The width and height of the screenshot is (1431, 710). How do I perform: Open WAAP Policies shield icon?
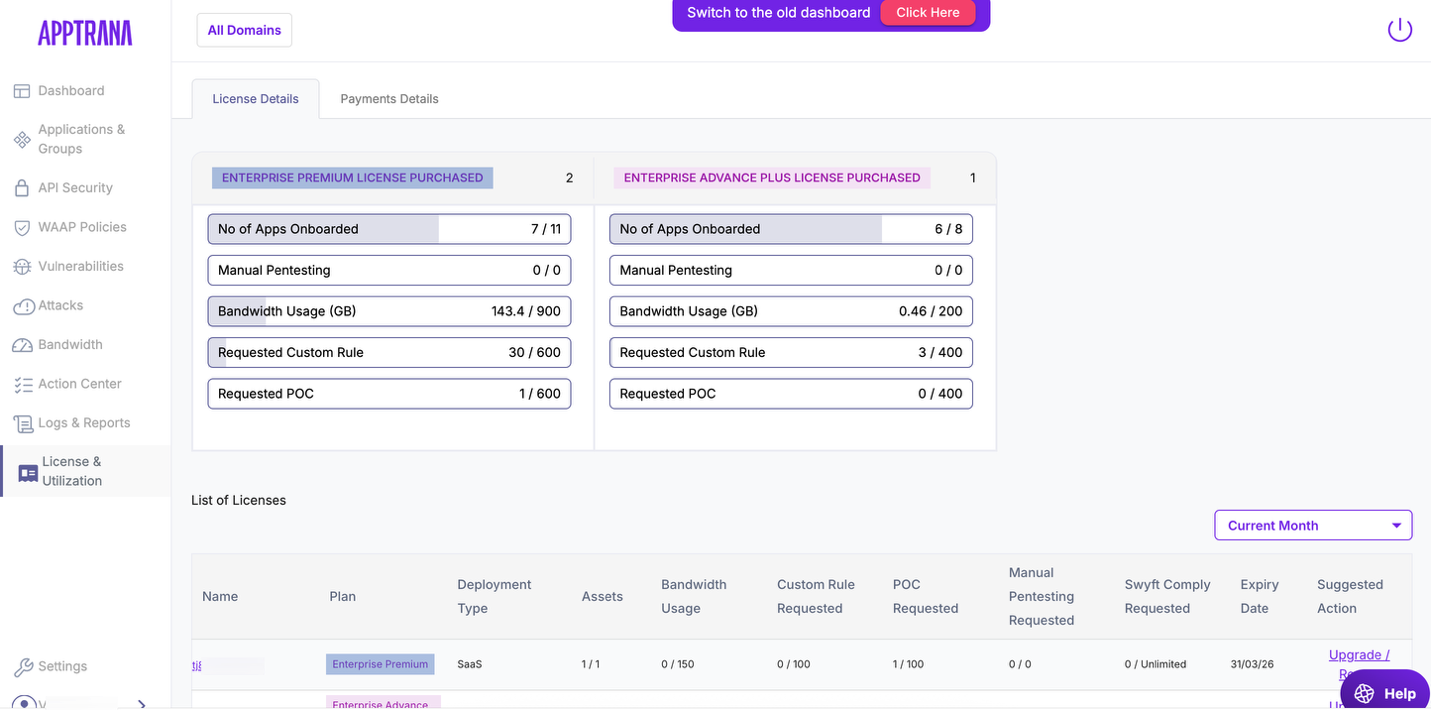click(21, 228)
